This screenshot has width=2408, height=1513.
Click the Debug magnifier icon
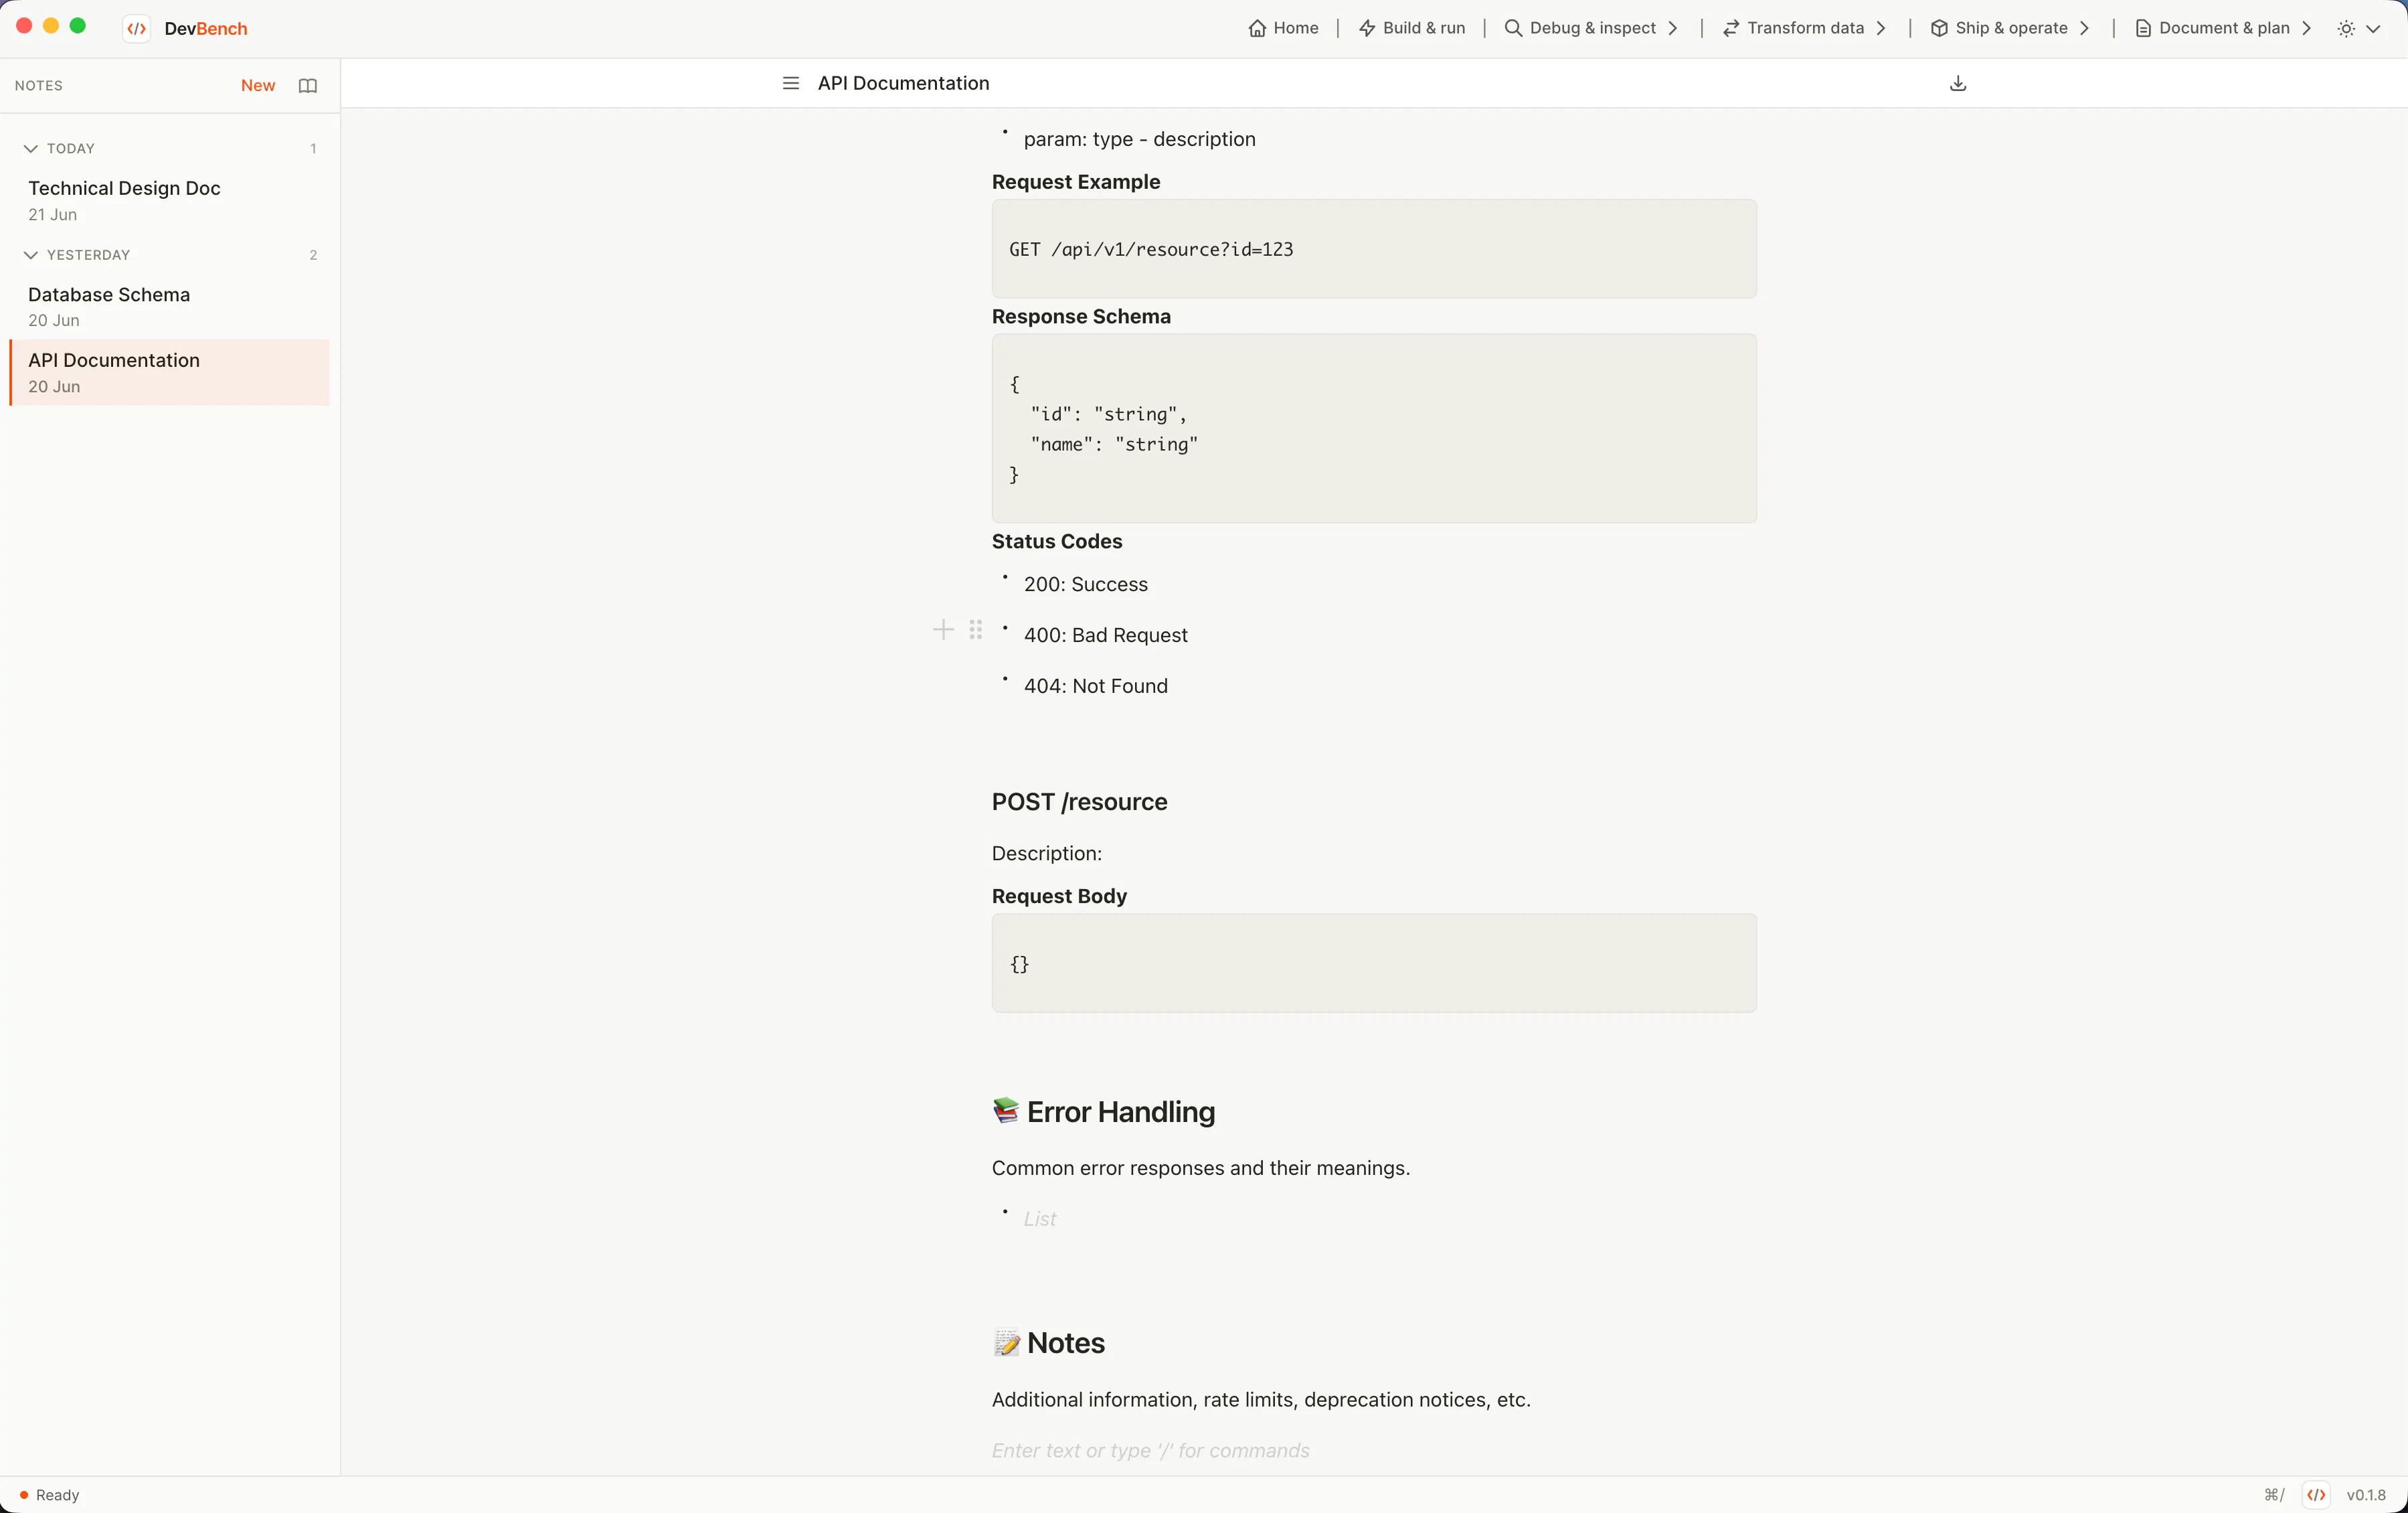(1513, 28)
